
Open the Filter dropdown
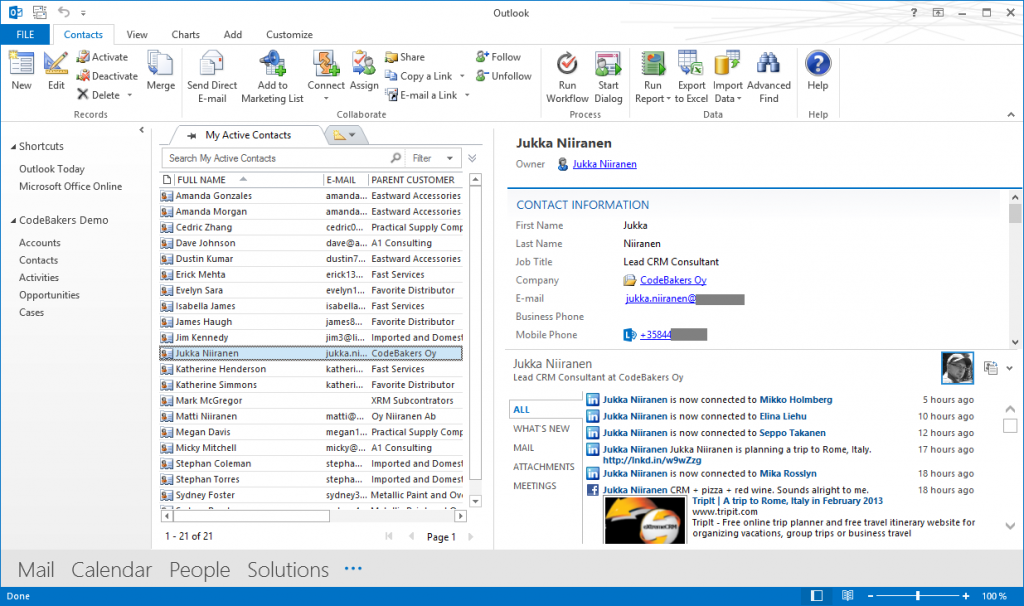click(432, 158)
